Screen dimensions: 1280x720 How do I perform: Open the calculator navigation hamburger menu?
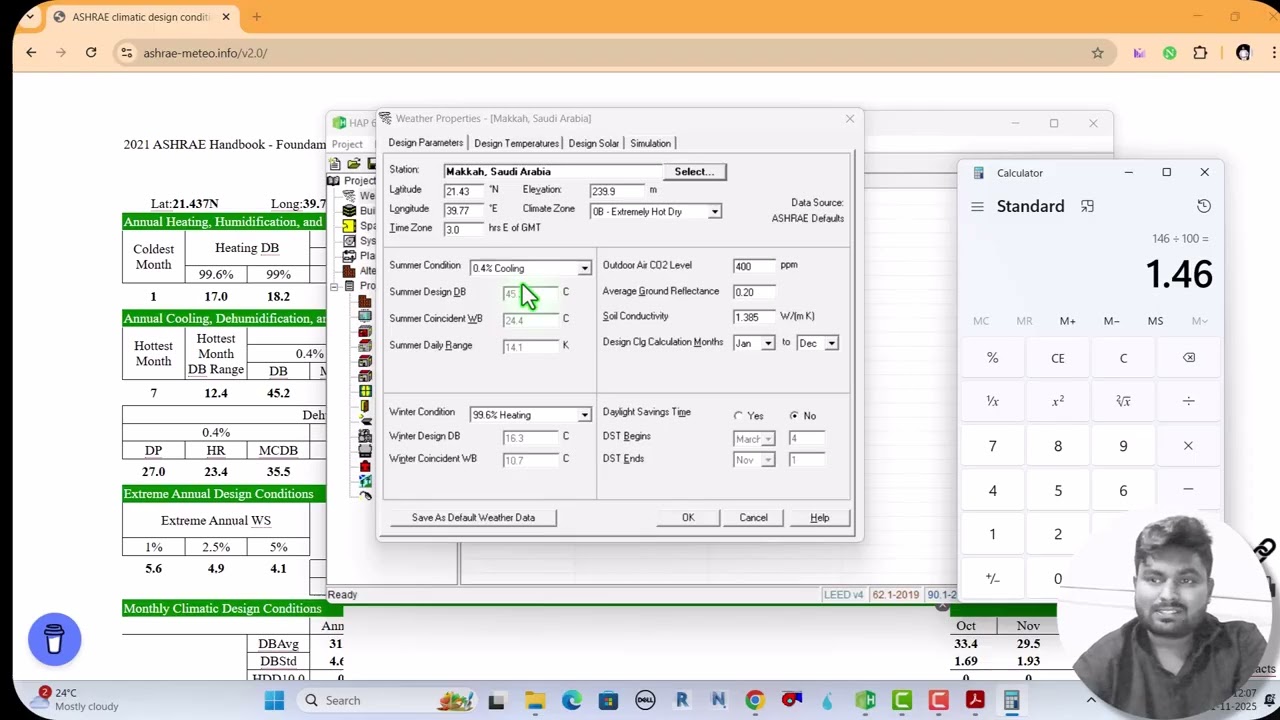(977, 206)
